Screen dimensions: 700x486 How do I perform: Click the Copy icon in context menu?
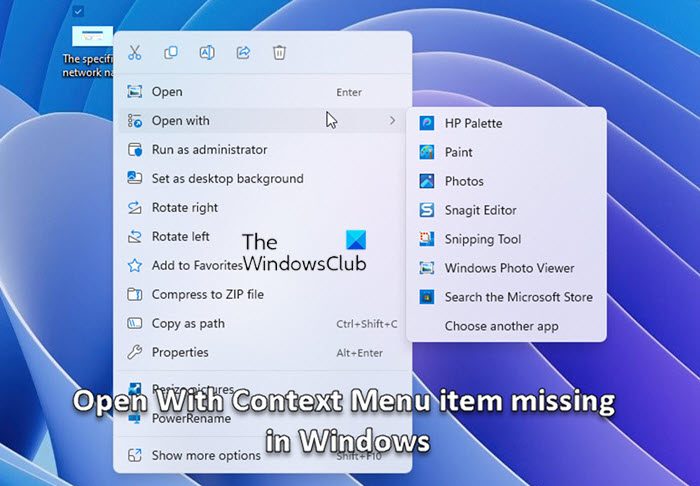[171, 53]
